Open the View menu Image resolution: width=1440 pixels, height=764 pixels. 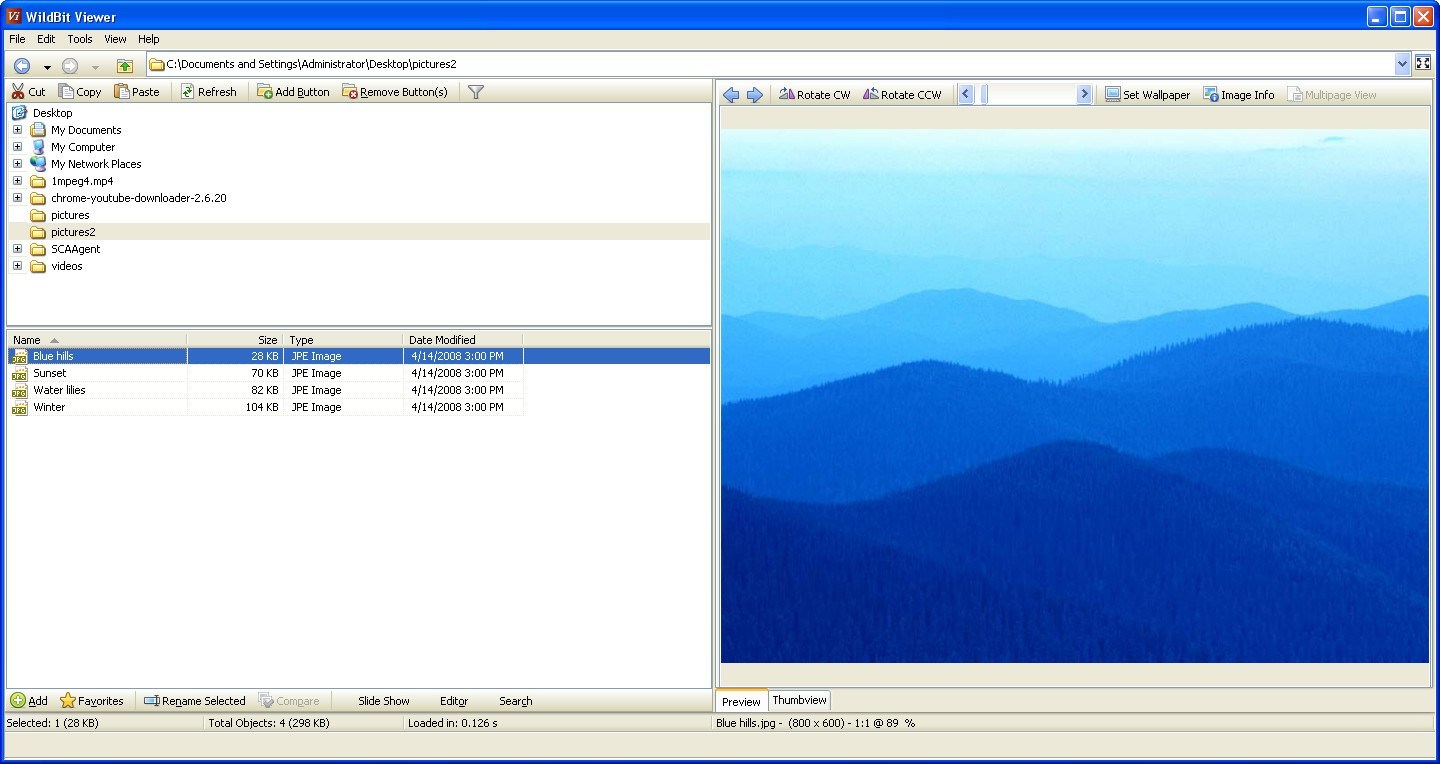click(x=115, y=39)
